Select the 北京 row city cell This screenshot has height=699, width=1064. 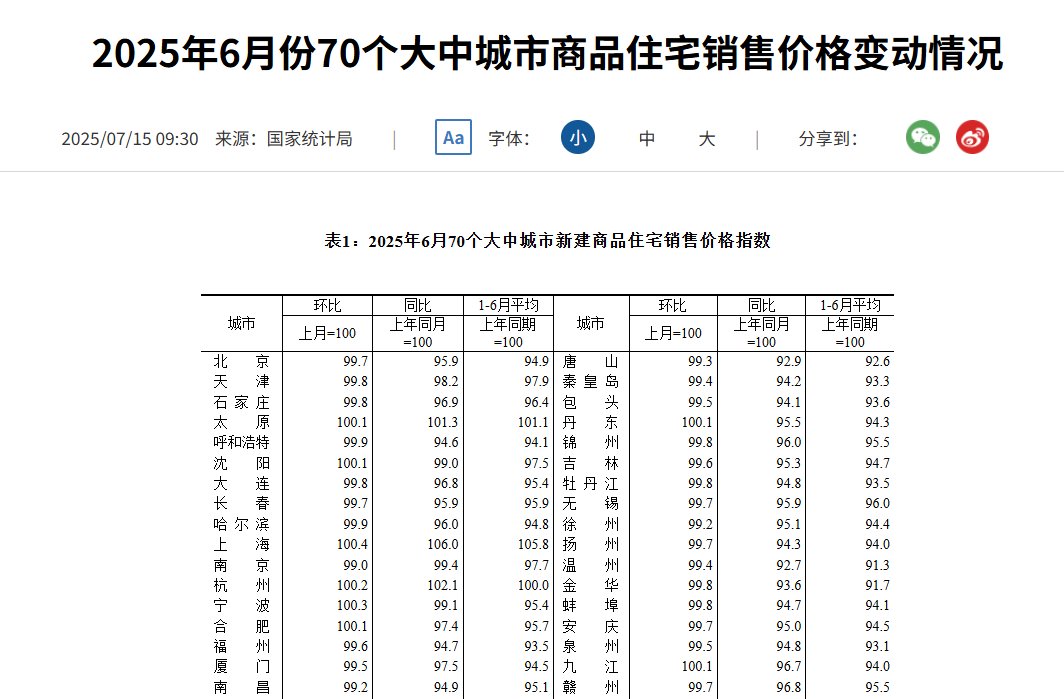pyautogui.click(x=241, y=361)
